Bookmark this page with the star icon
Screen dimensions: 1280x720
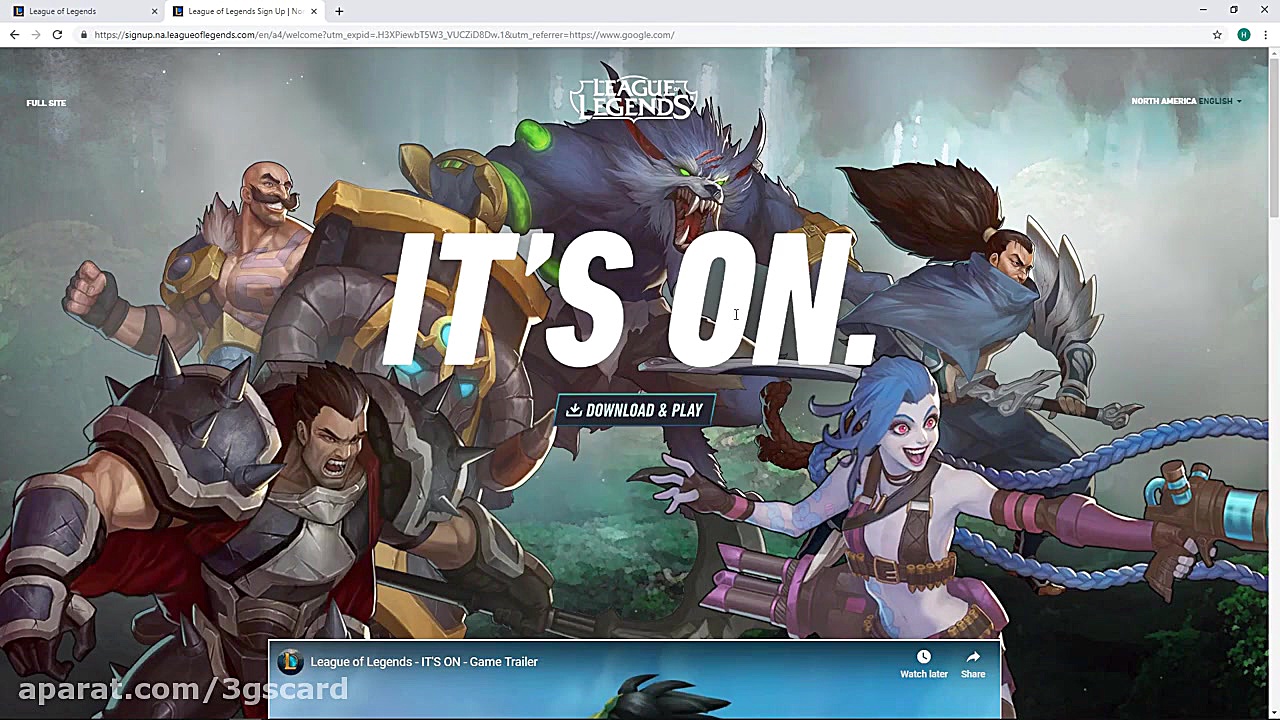click(1217, 35)
